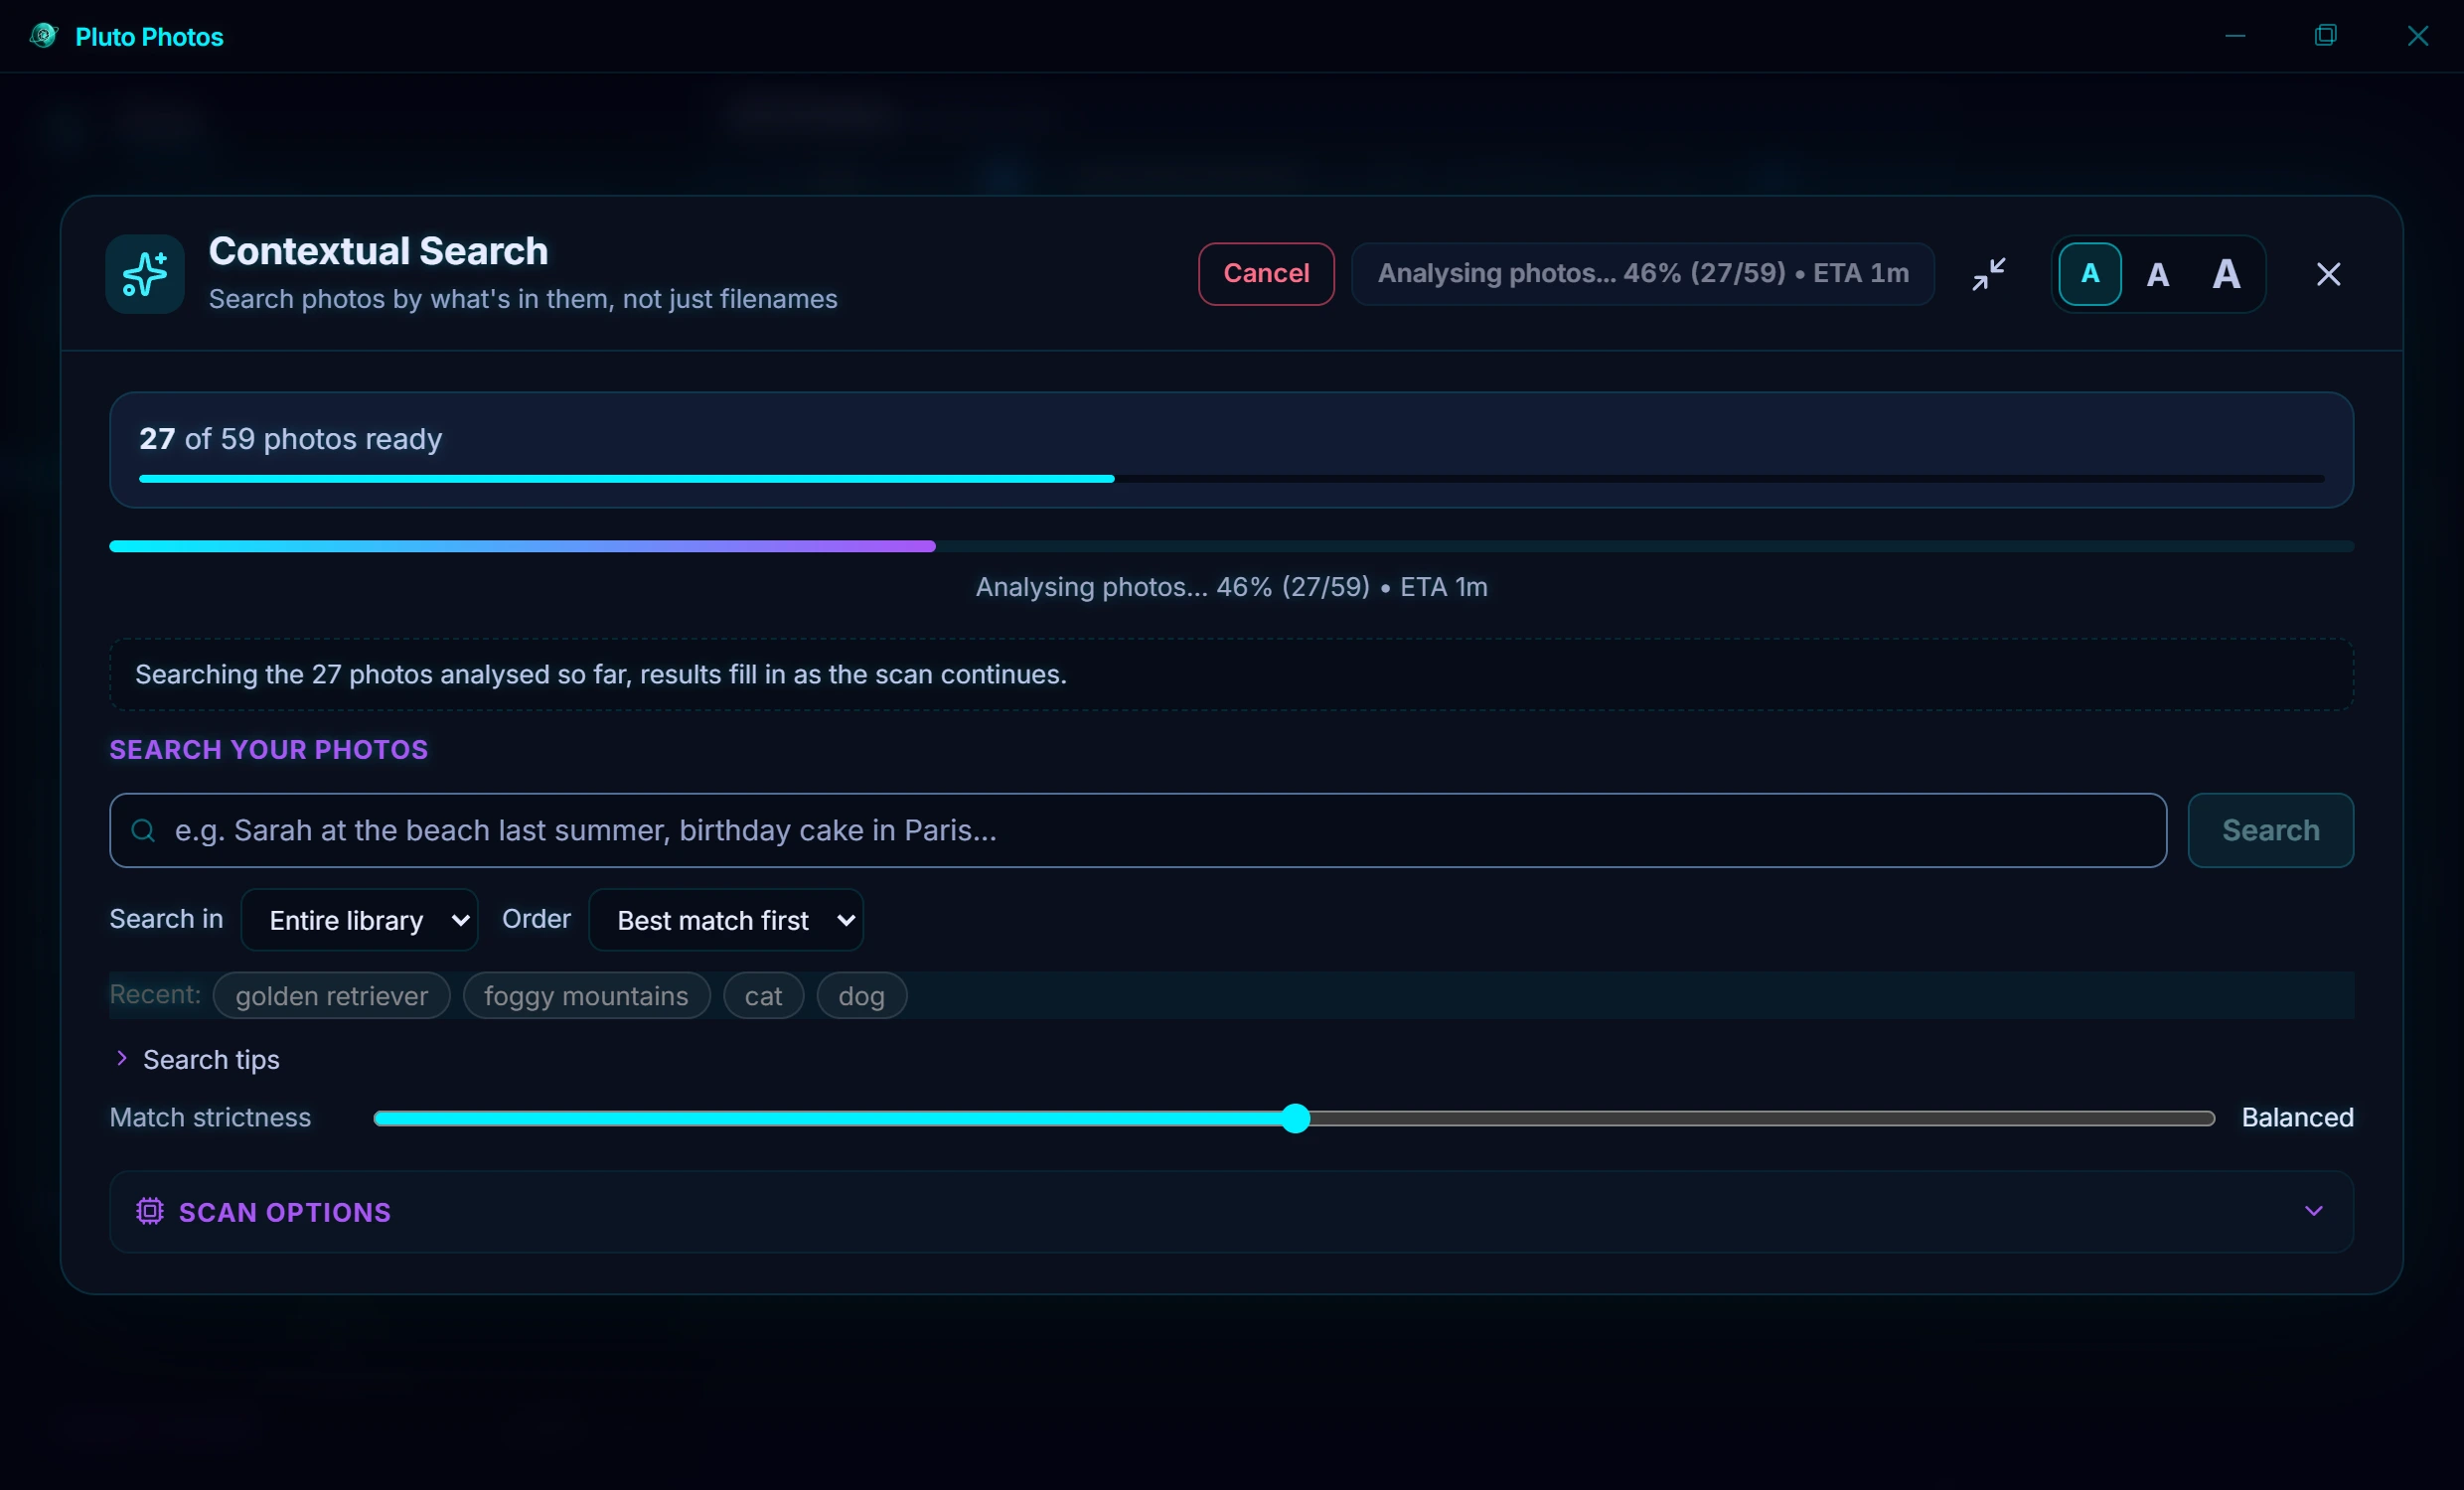Image resolution: width=2464 pixels, height=1490 pixels.
Task: Select the large text size A
Action: pos(2226,274)
